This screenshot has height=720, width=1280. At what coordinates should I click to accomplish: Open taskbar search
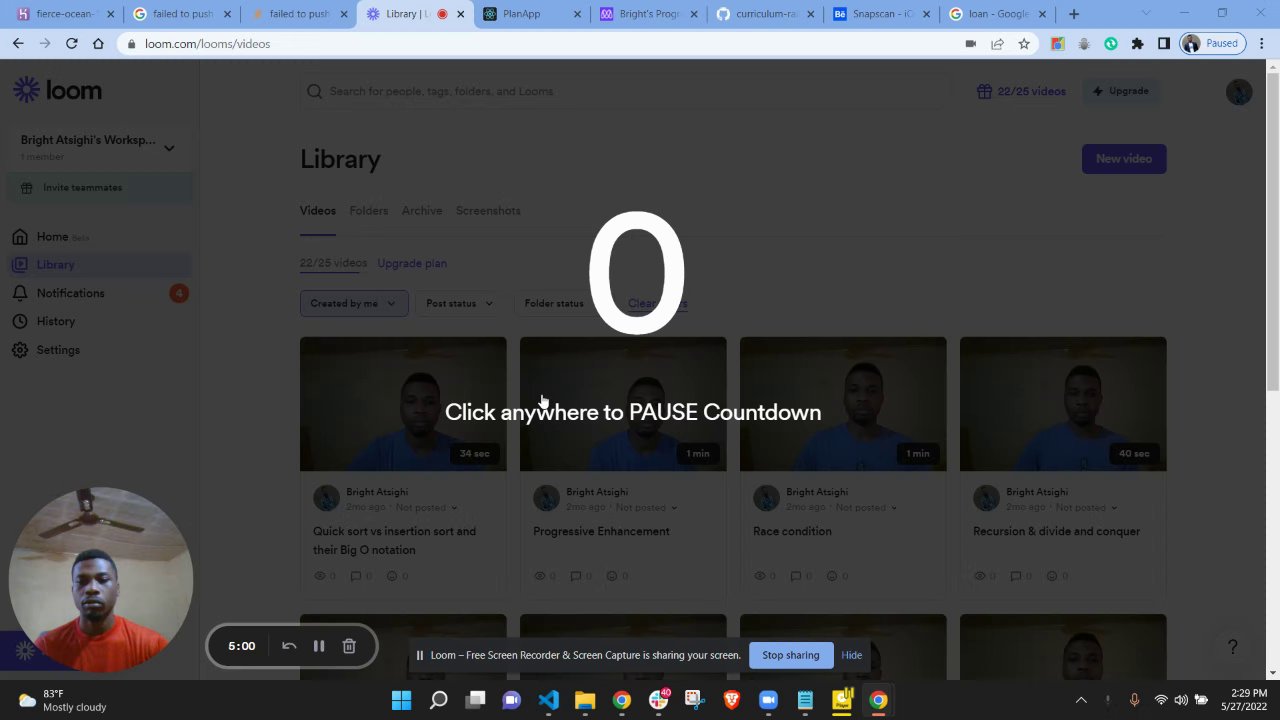tap(438, 700)
